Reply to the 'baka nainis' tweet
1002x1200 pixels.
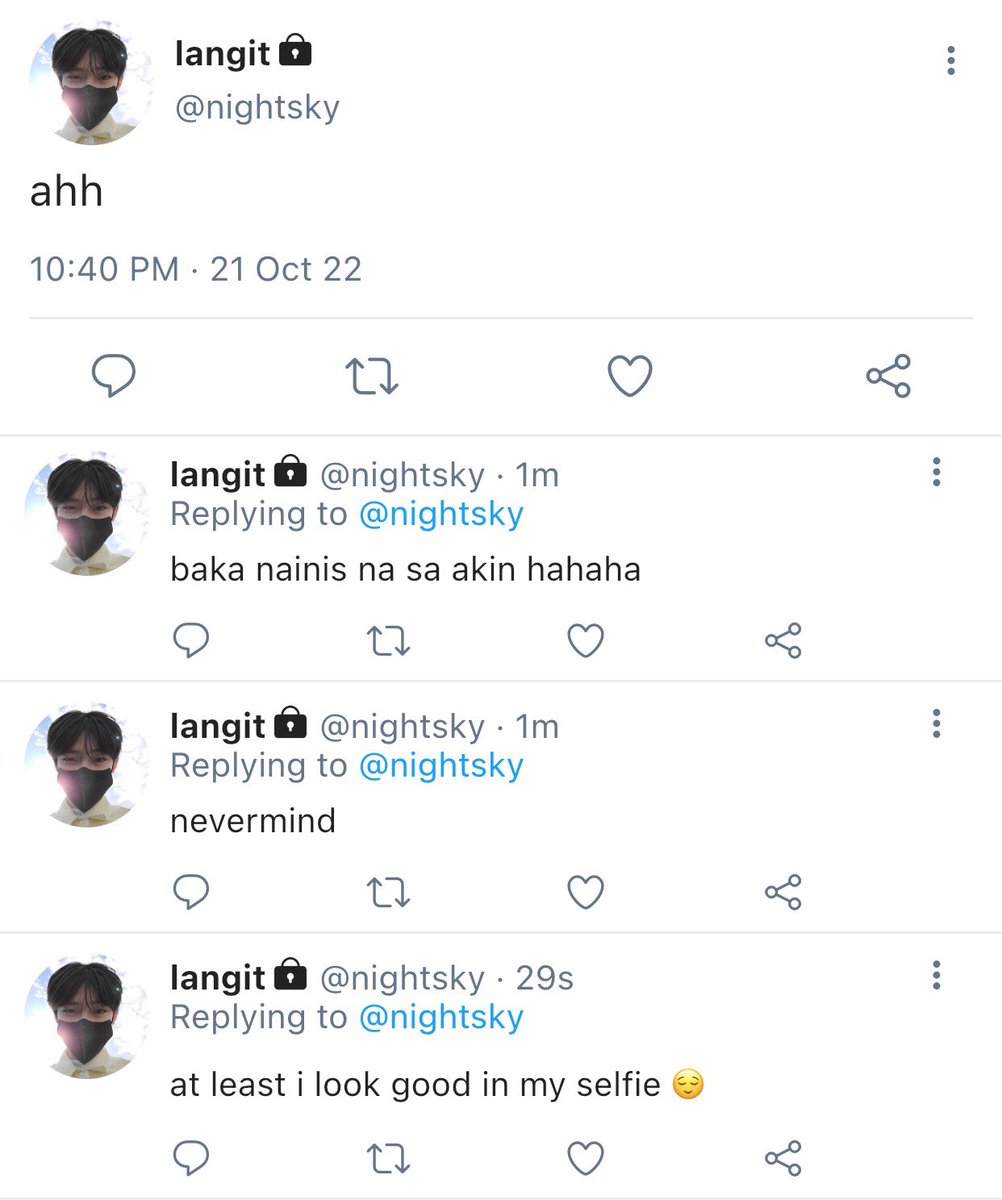pos(190,640)
